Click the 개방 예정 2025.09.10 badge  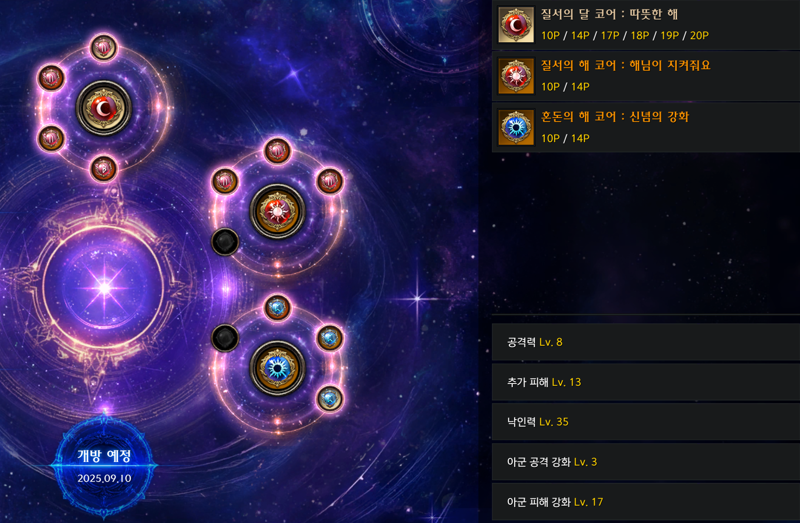[104, 466]
